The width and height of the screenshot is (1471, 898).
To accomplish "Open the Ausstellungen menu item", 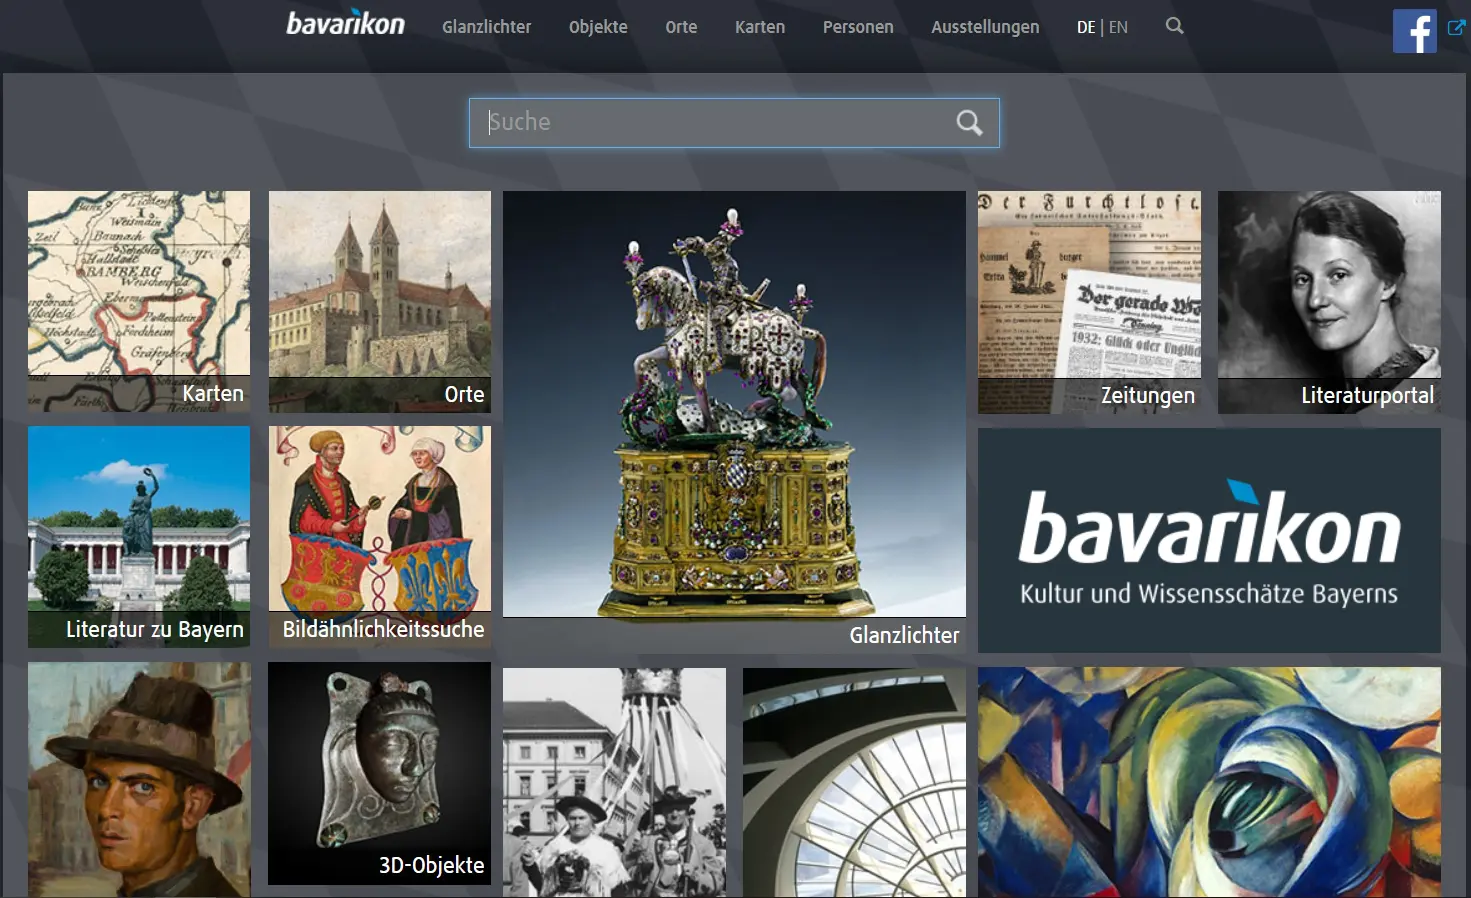I will (985, 27).
